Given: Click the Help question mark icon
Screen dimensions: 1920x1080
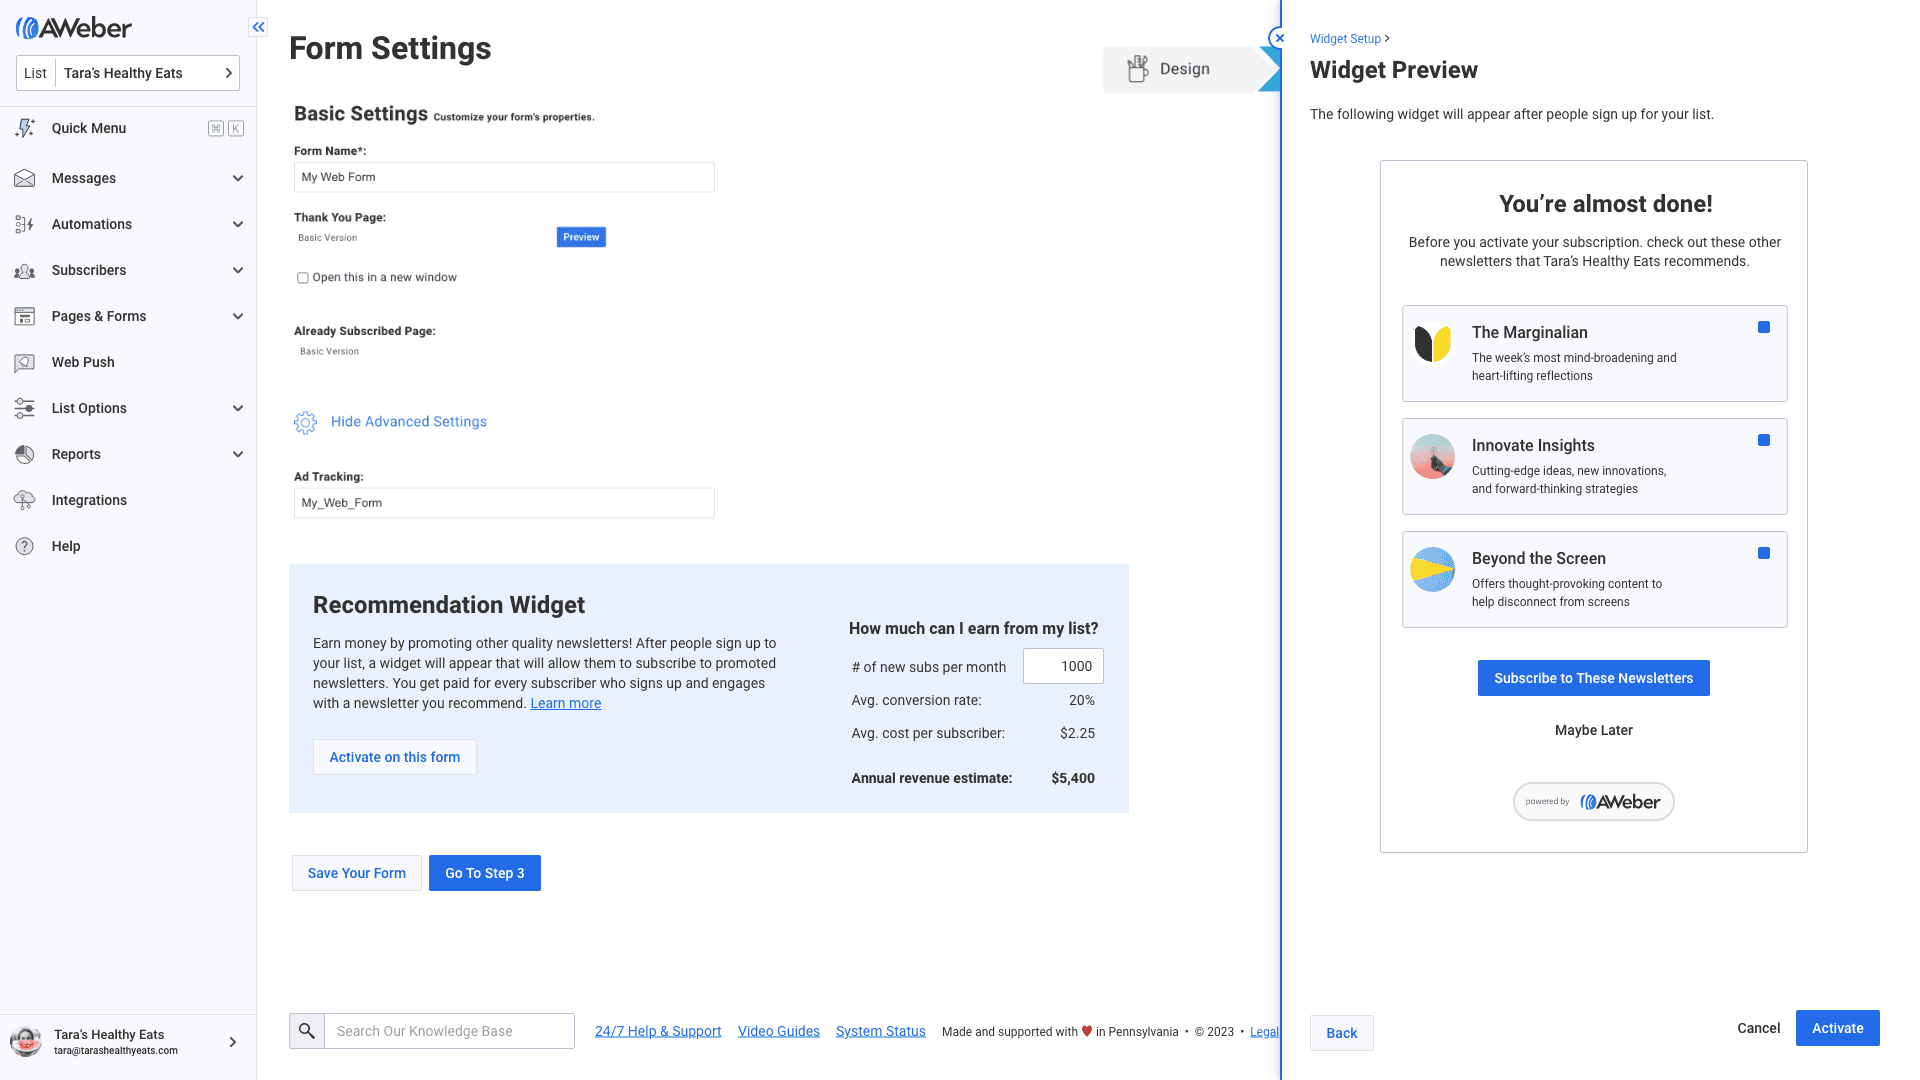Looking at the screenshot, I should pos(25,546).
